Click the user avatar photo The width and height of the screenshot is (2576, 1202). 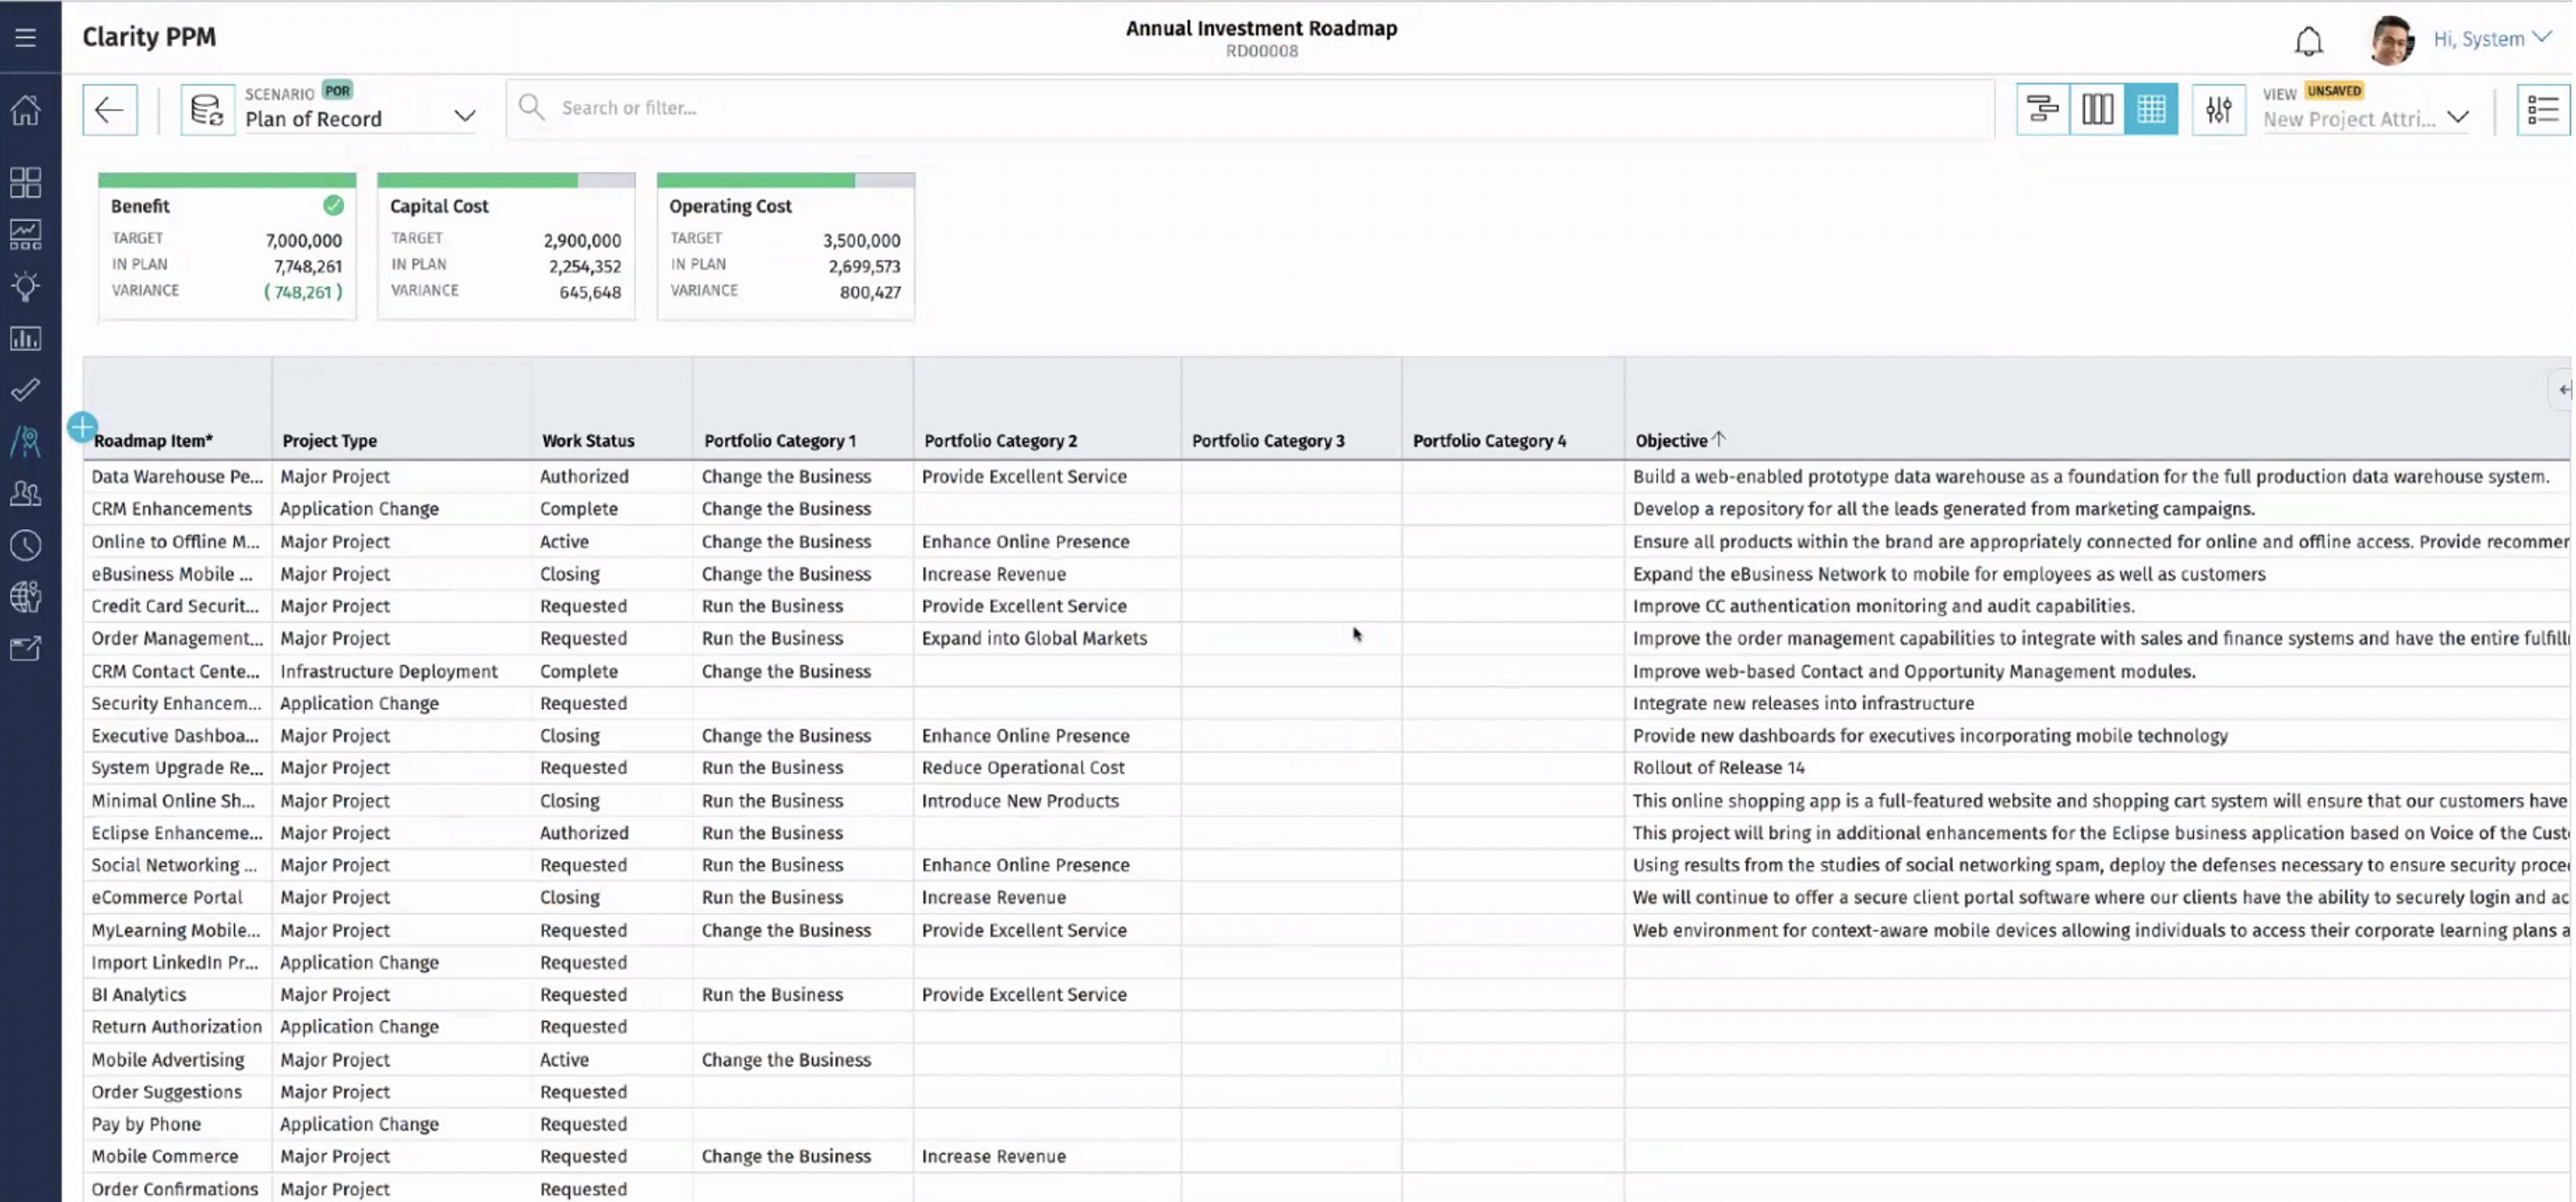(x=2392, y=40)
